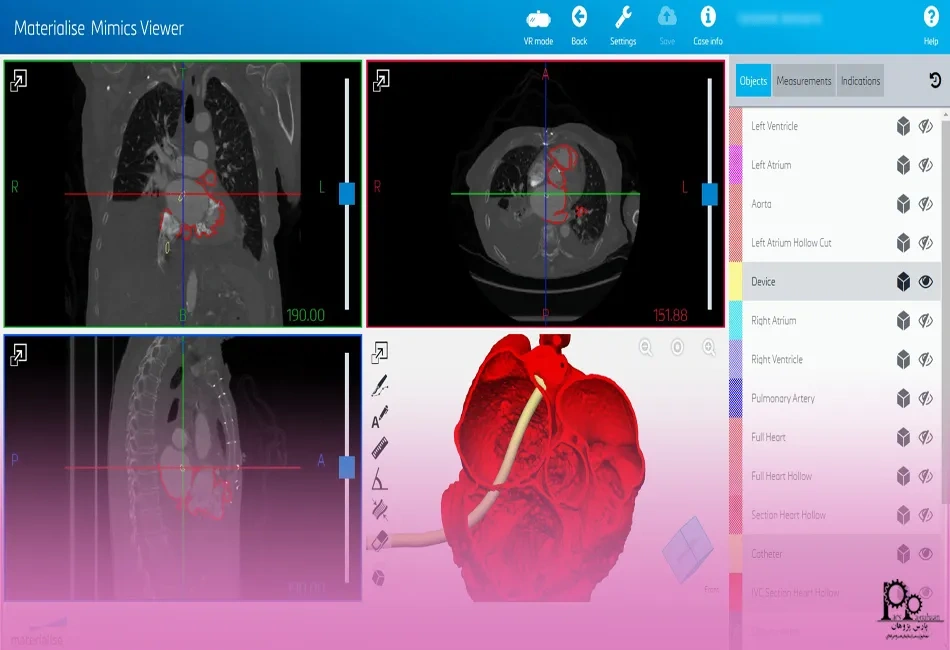Zoom in on the 3D heart view
Image resolution: width=950 pixels, height=650 pixels.
[709, 347]
